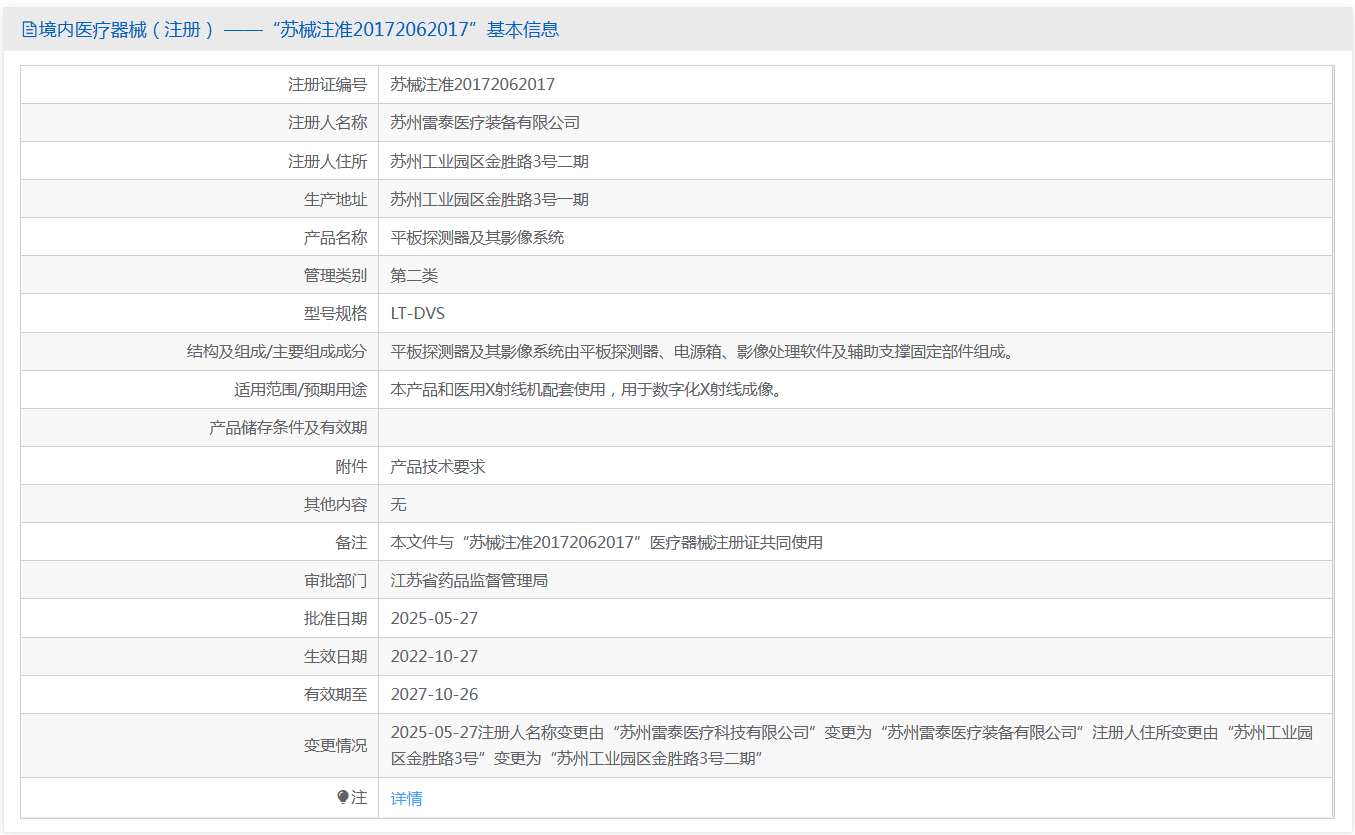Viewport: 1355px width, 835px height.
Task: Click the LT-DVS model value
Action: pos(417,313)
